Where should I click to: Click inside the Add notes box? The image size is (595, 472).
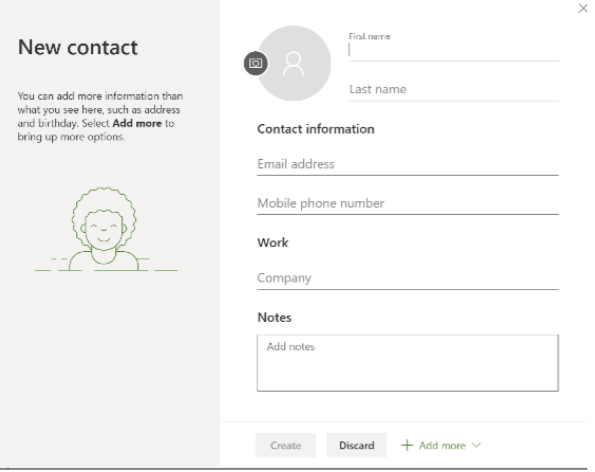pyautogui.click(x=408, y=363)
